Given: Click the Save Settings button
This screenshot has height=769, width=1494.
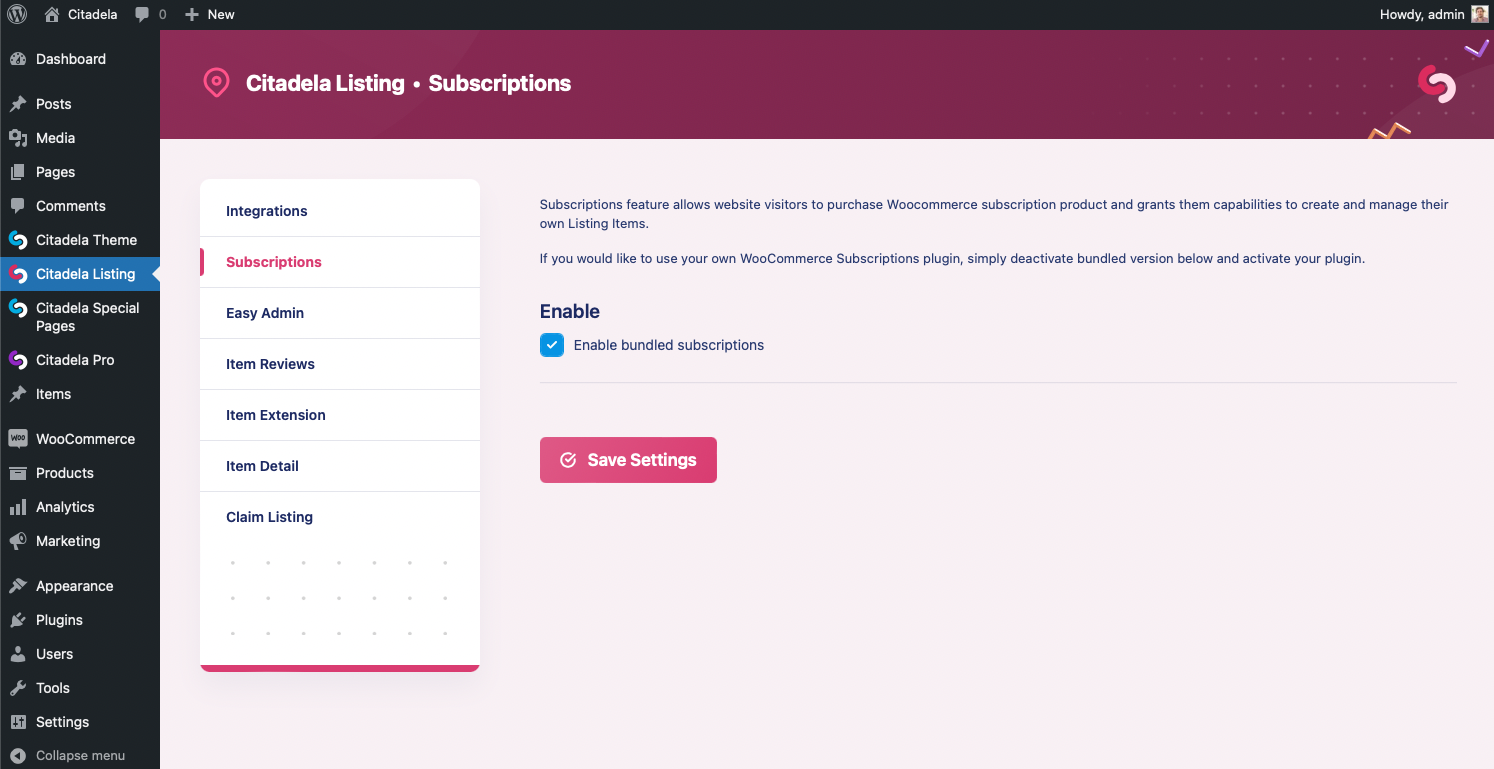Looking at the screenshot, I should point(628,460).
